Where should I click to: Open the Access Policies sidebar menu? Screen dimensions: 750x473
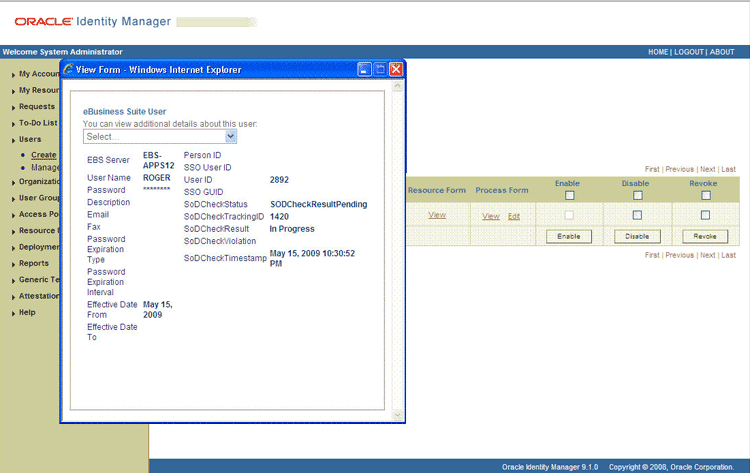[39, 214]
